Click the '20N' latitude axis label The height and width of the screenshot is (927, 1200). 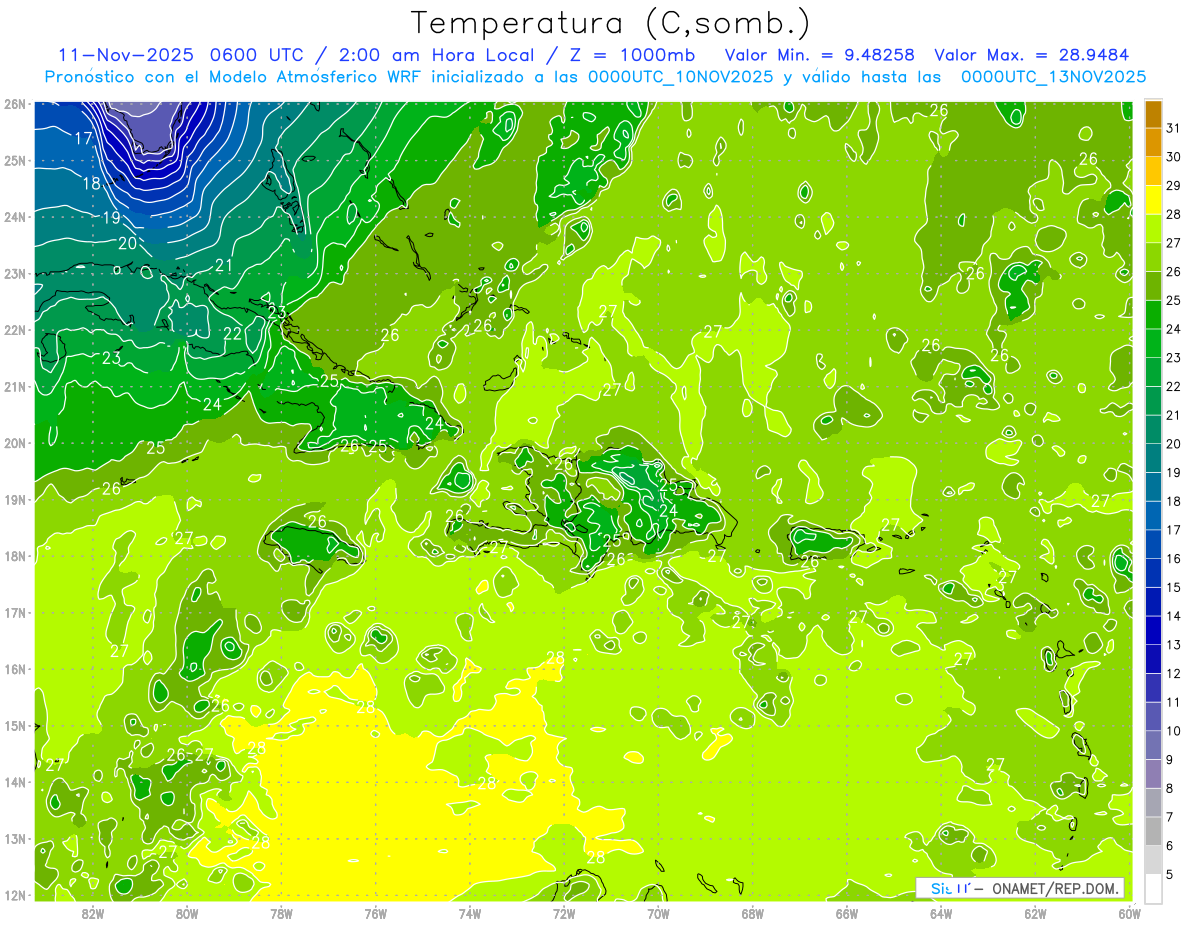point(14,443)
